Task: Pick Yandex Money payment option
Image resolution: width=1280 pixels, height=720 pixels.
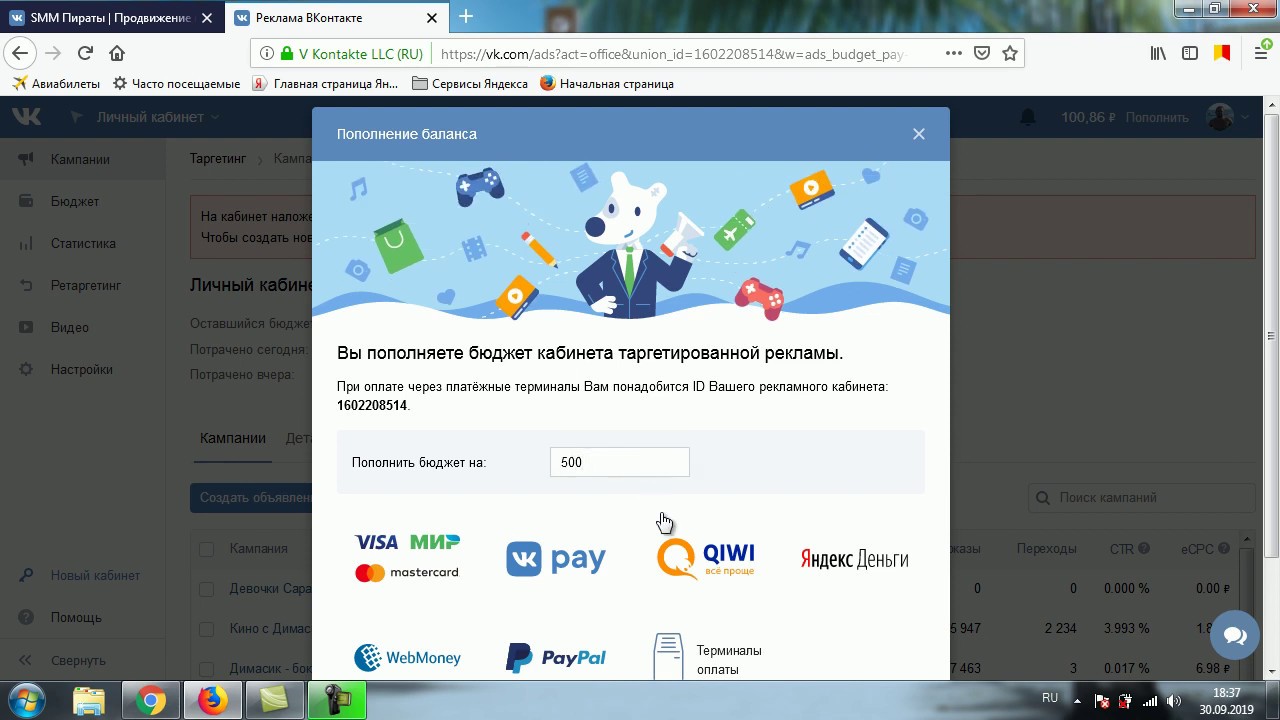Action: pos(854,559)
